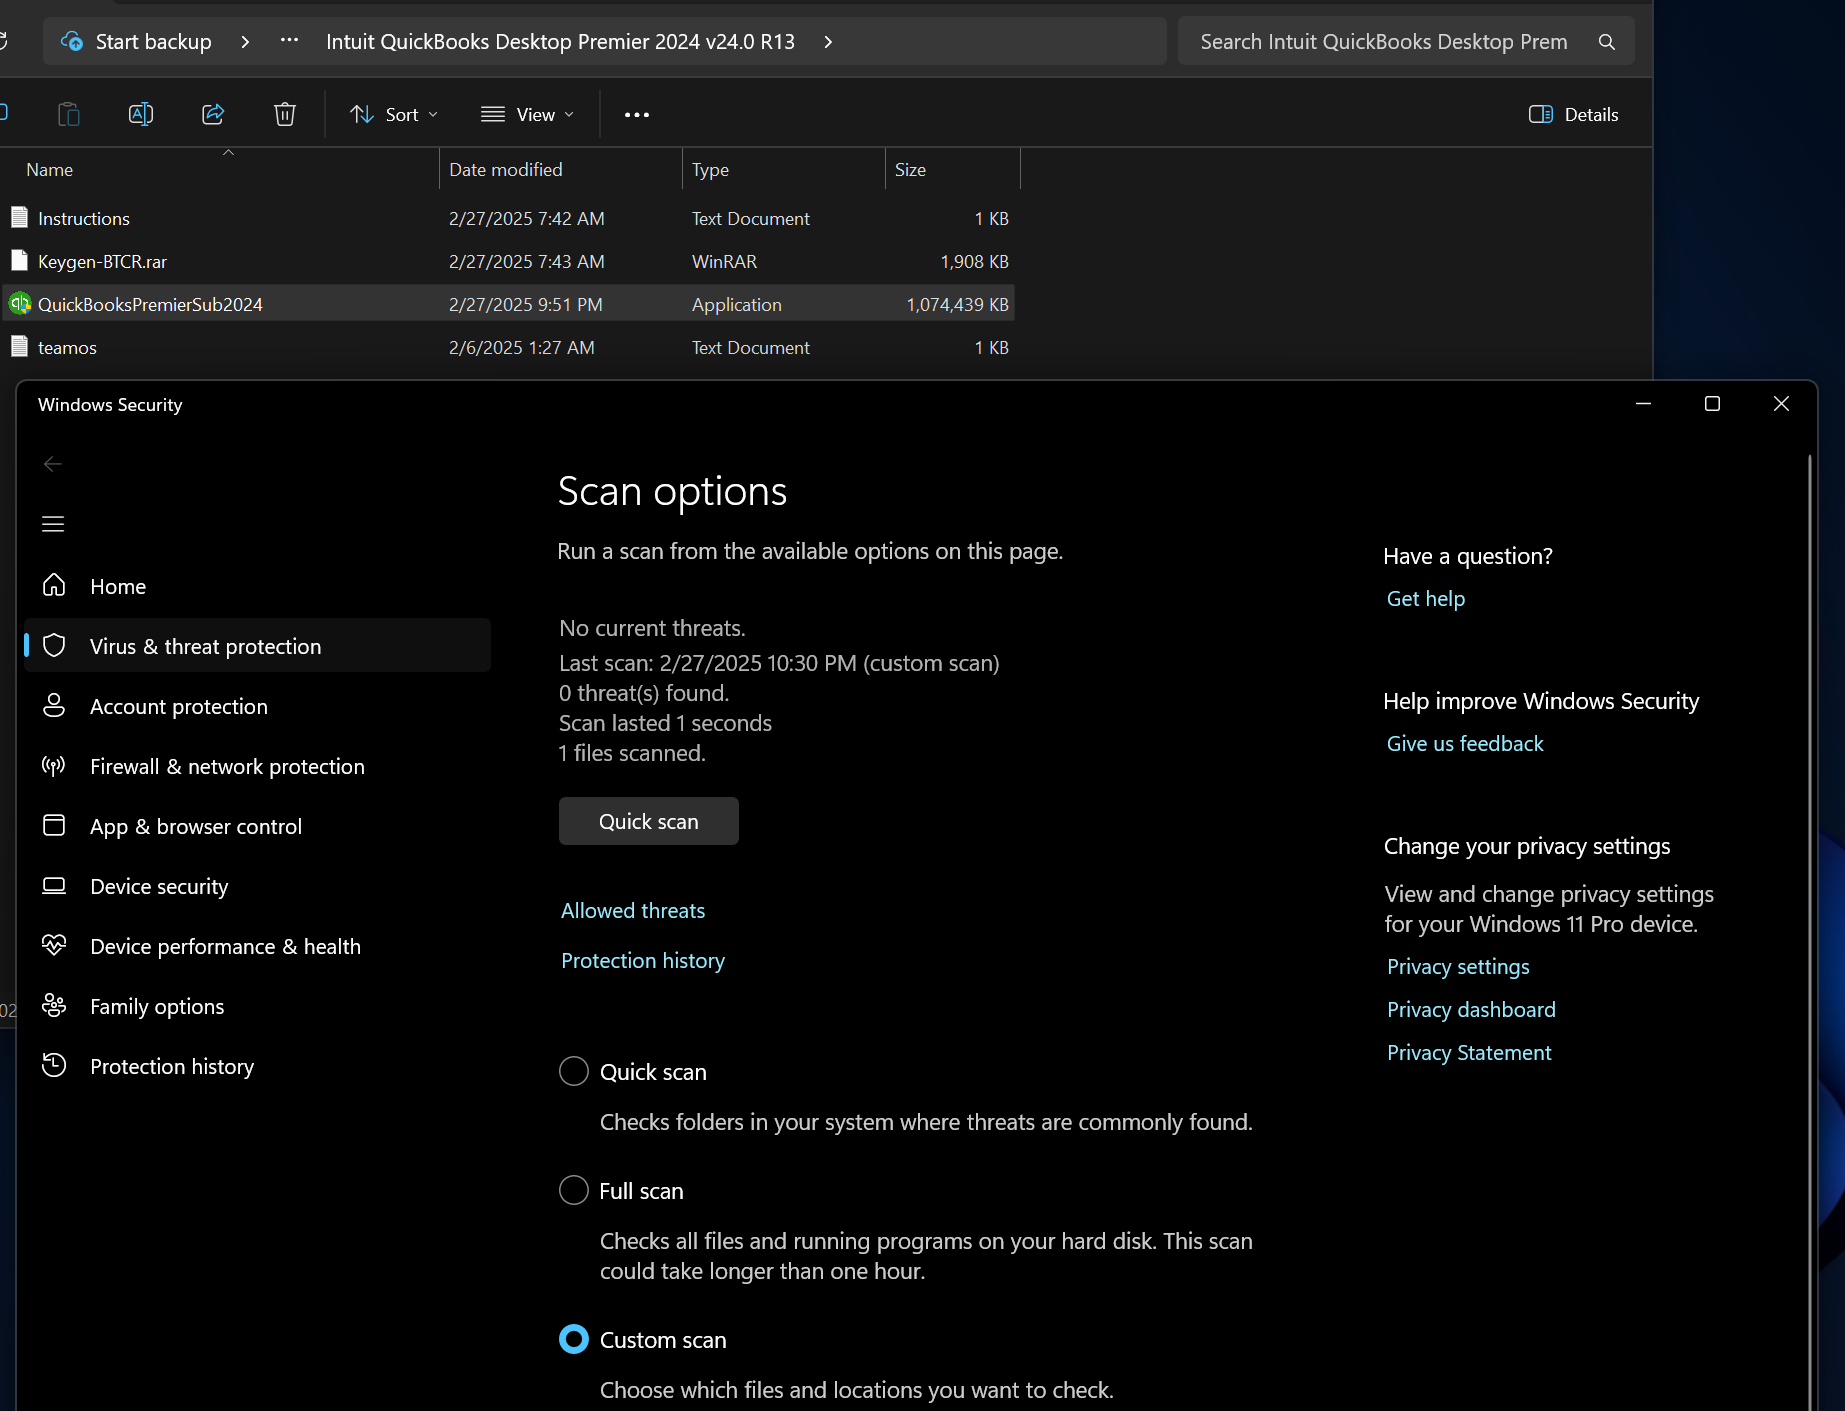Open Account protection in the sidebar
Viewport: 1845px width, 1411px height.
(258, 706)
